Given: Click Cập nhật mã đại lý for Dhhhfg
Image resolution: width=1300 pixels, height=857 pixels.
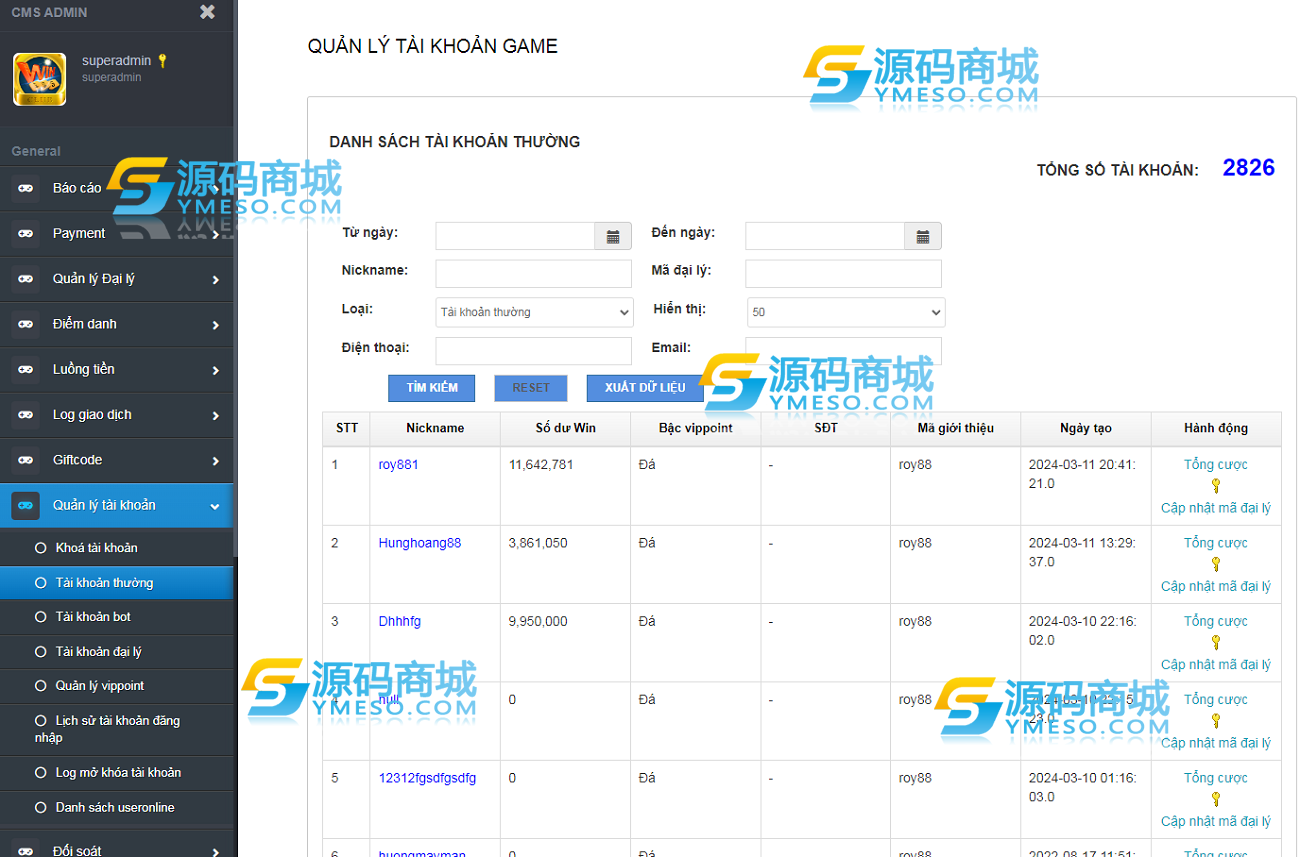Looking at the screenshot, I should tap(1216, 664).
